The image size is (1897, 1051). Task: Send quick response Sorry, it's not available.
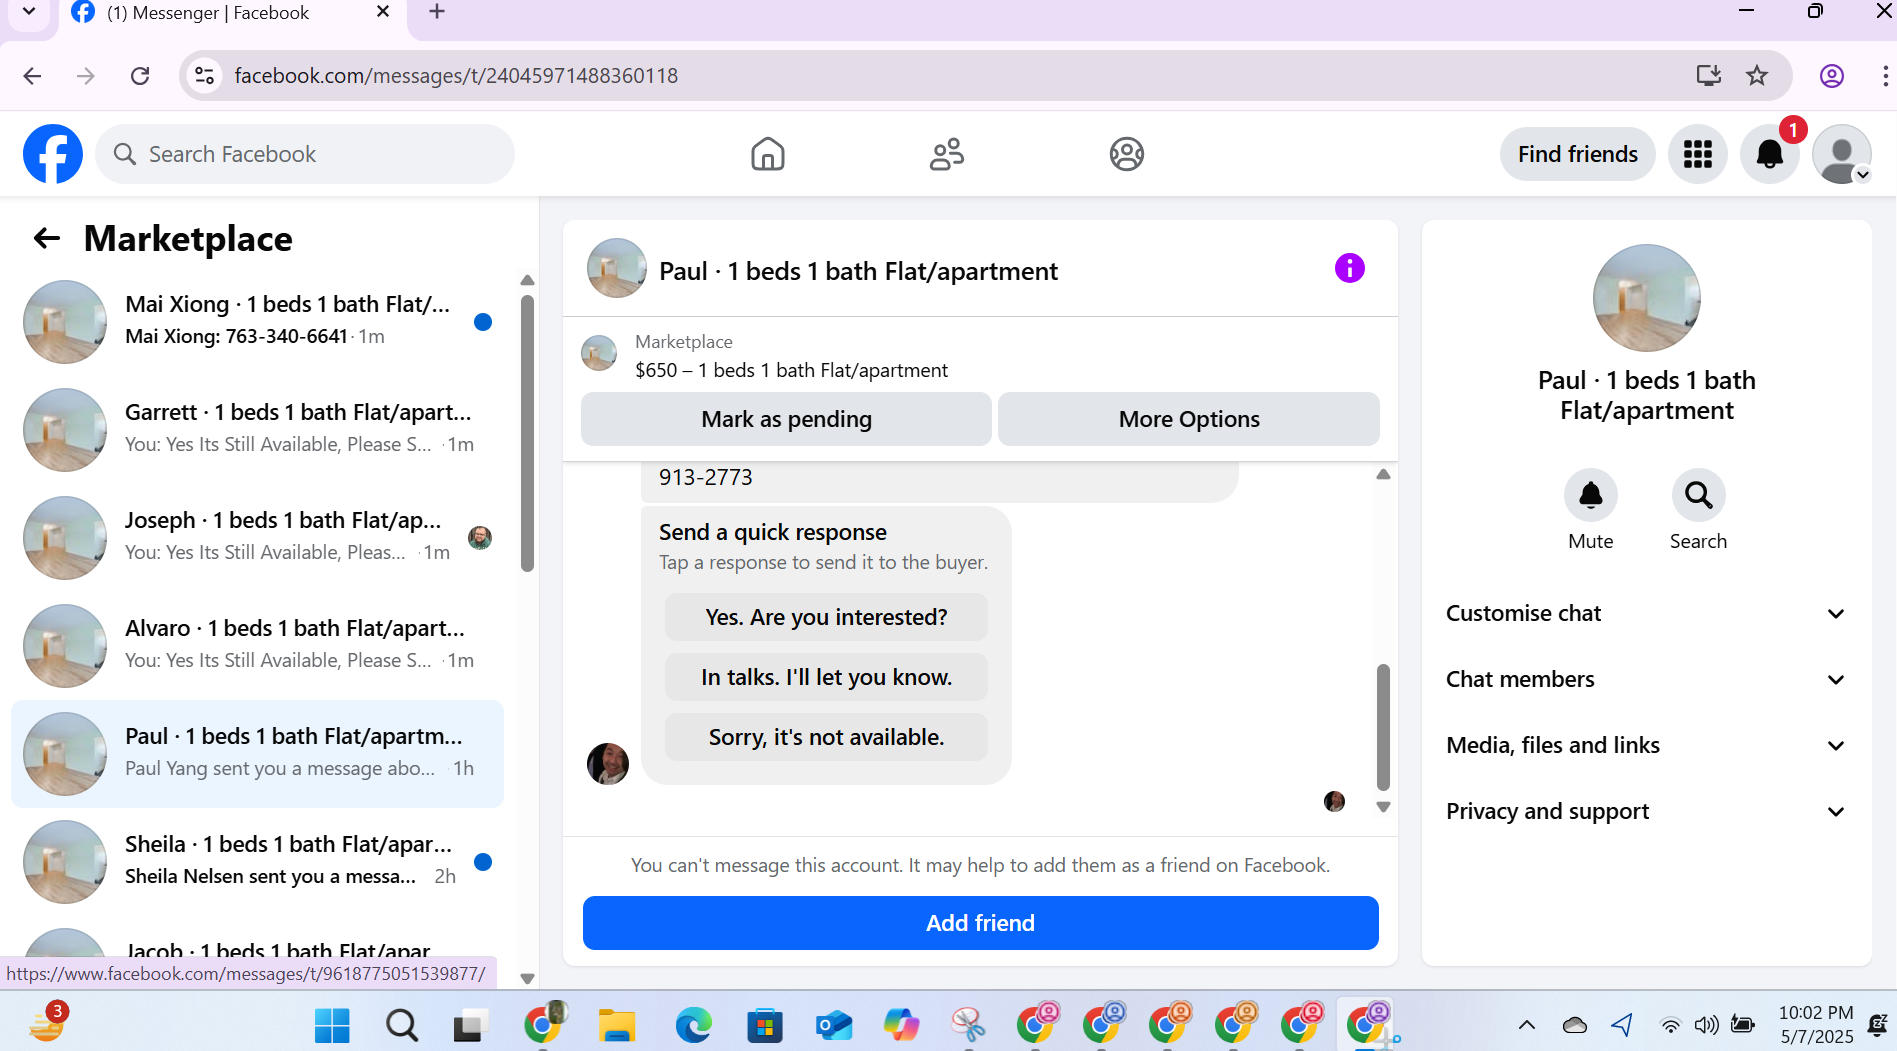[826, 737]
